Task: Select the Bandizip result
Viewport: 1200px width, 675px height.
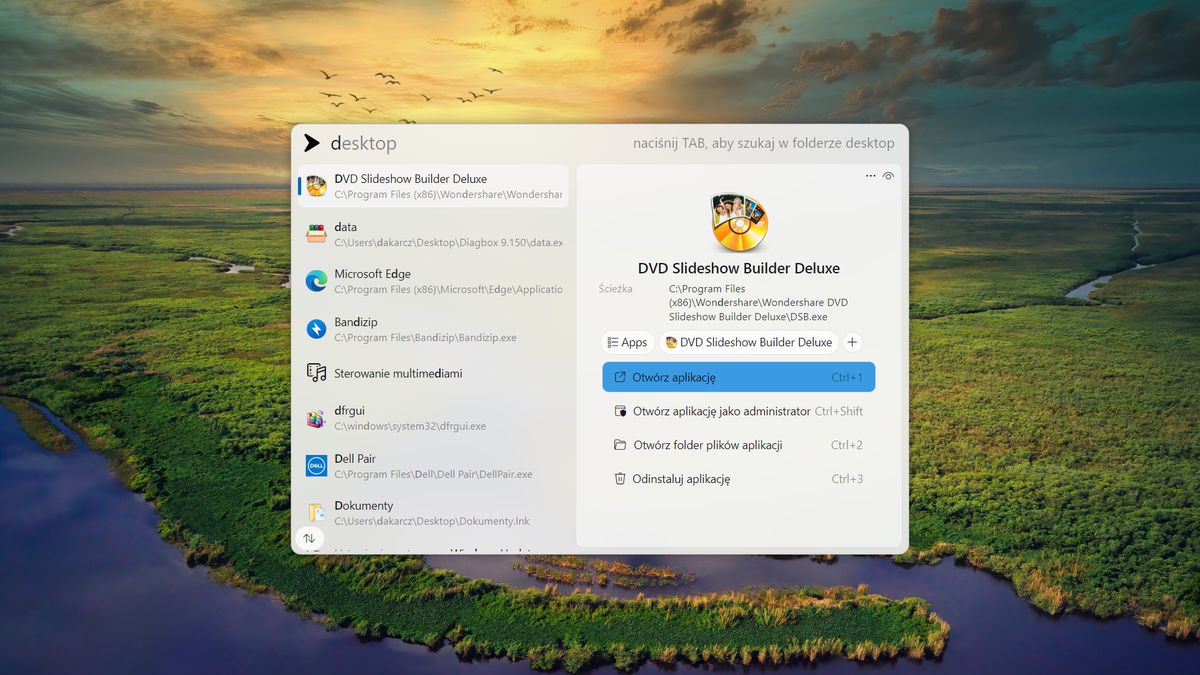Action: [433, 329]
